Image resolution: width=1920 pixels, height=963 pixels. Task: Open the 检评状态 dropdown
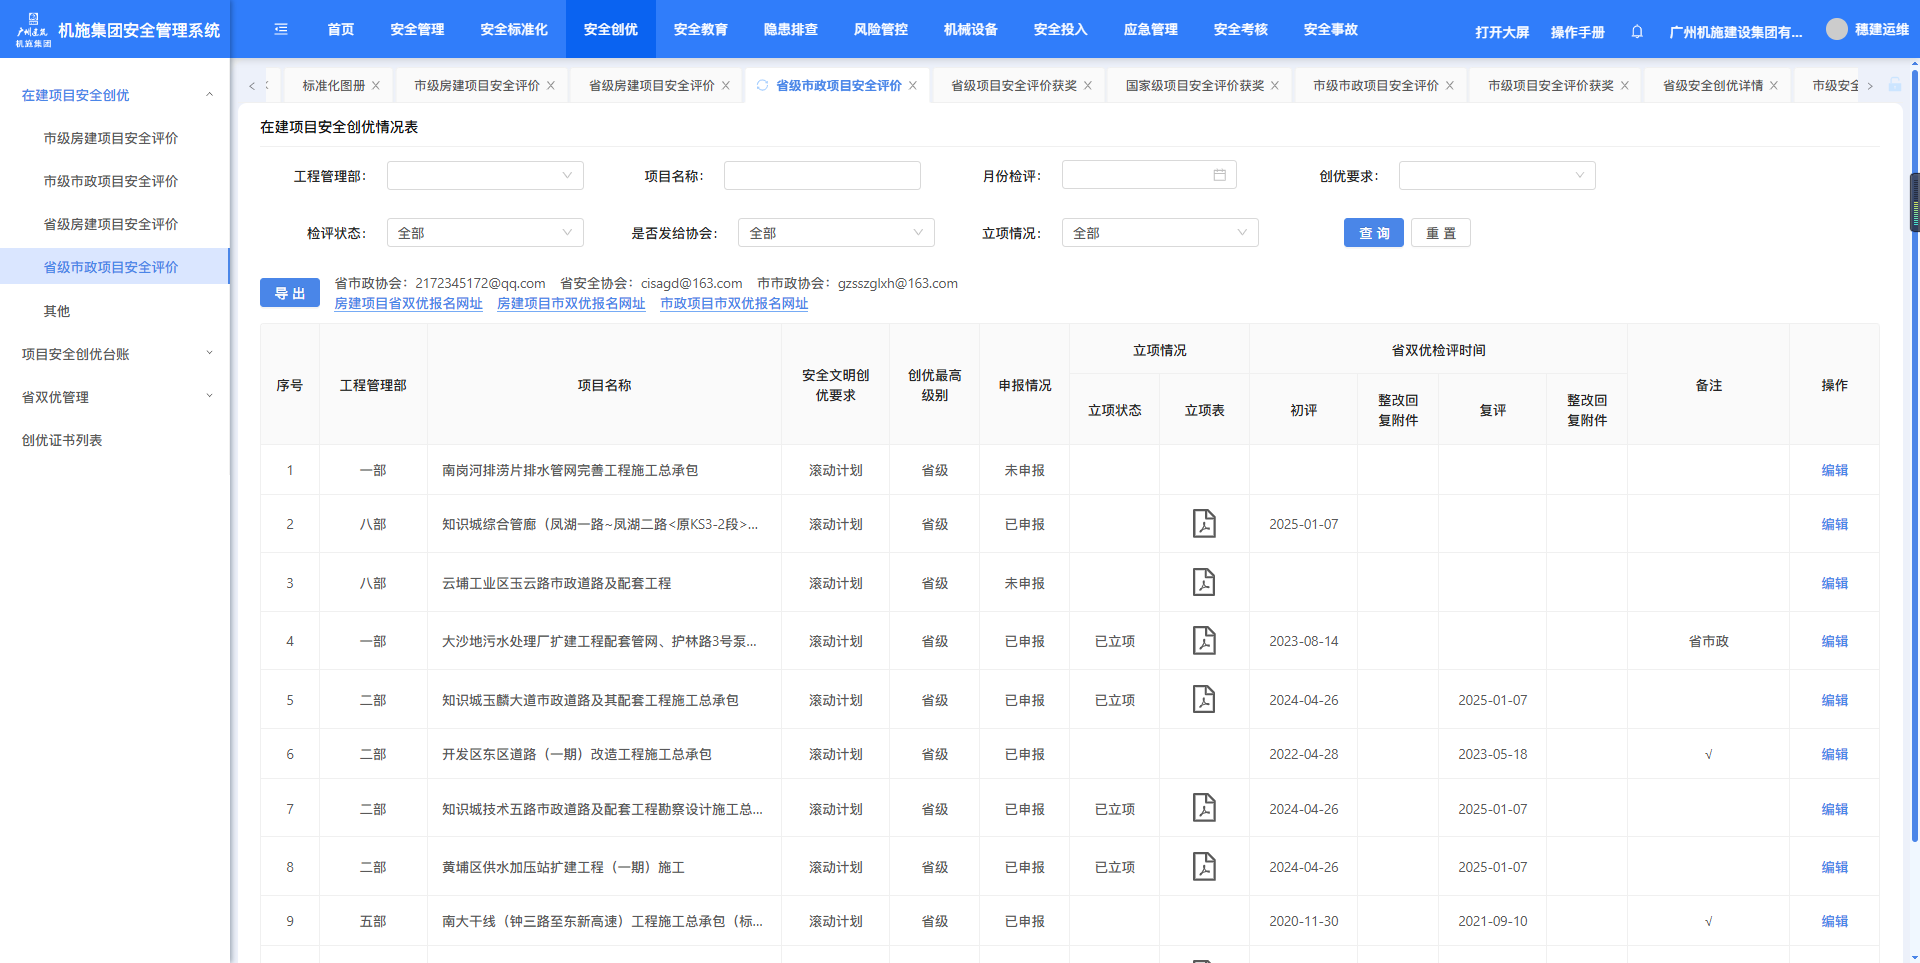tap(485, 233)
